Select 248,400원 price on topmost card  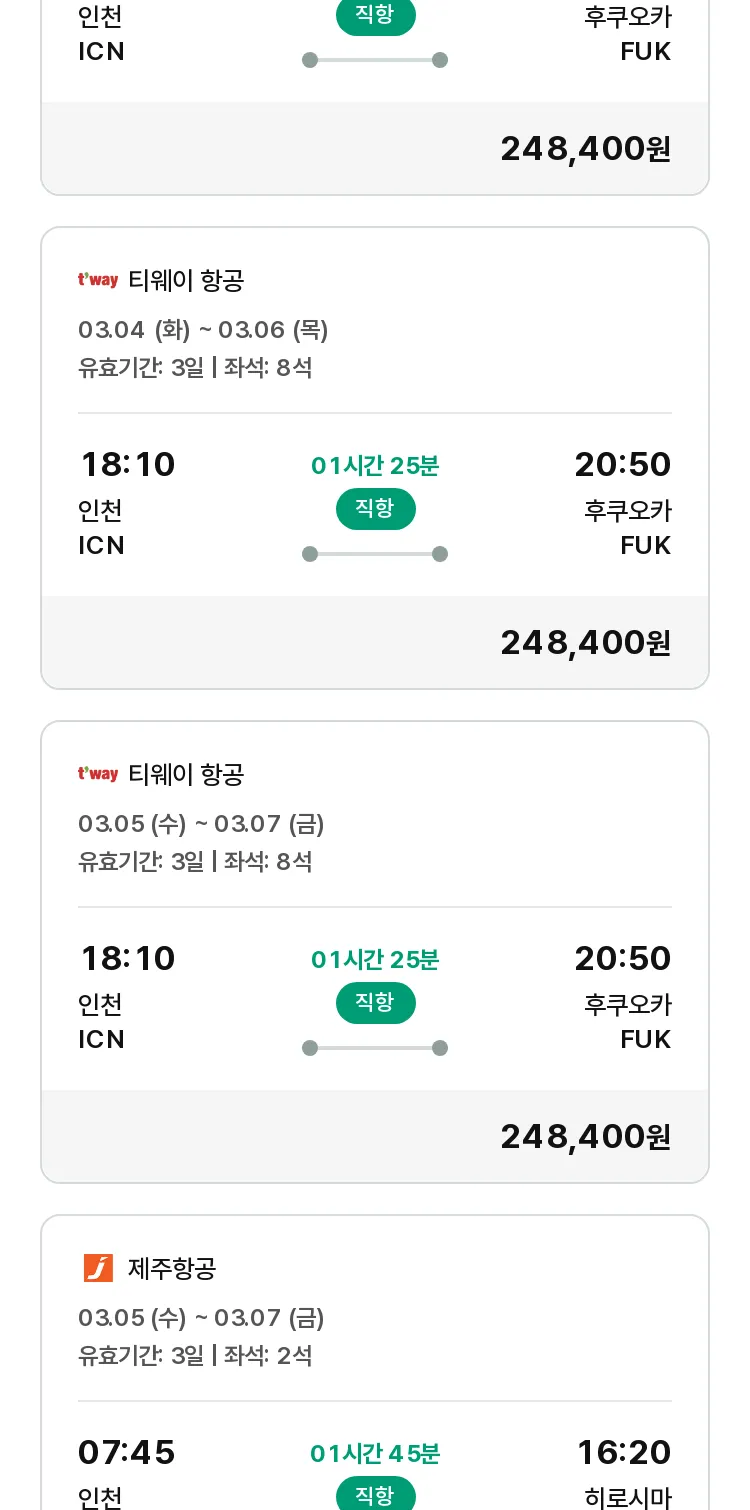pos(585,149)
